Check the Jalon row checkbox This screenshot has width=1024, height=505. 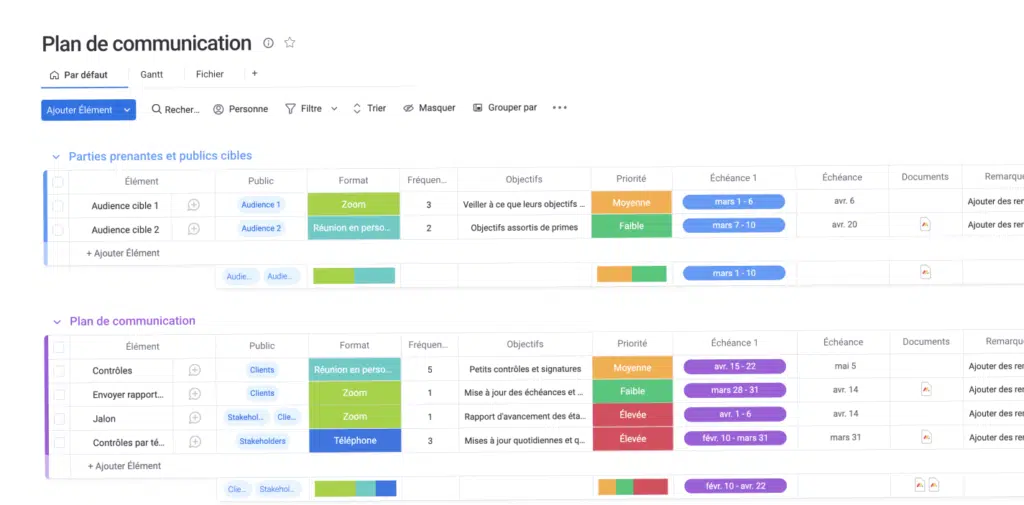(59, 418)
